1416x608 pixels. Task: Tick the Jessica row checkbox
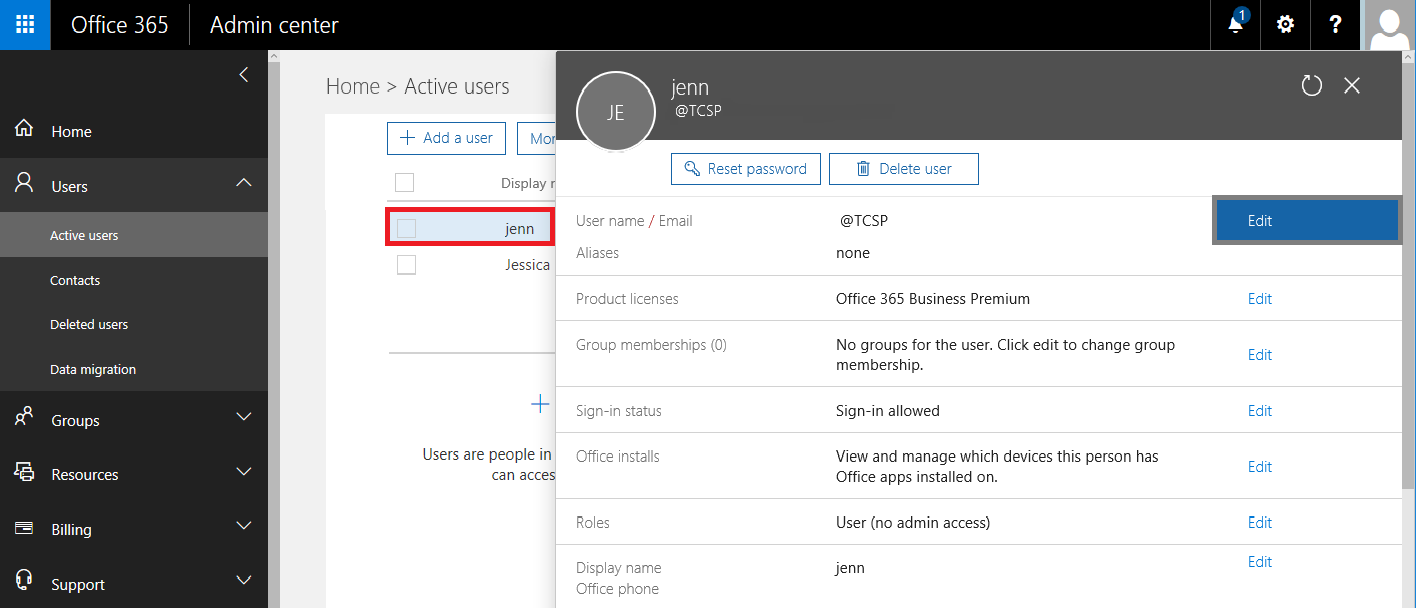point(406,265)
